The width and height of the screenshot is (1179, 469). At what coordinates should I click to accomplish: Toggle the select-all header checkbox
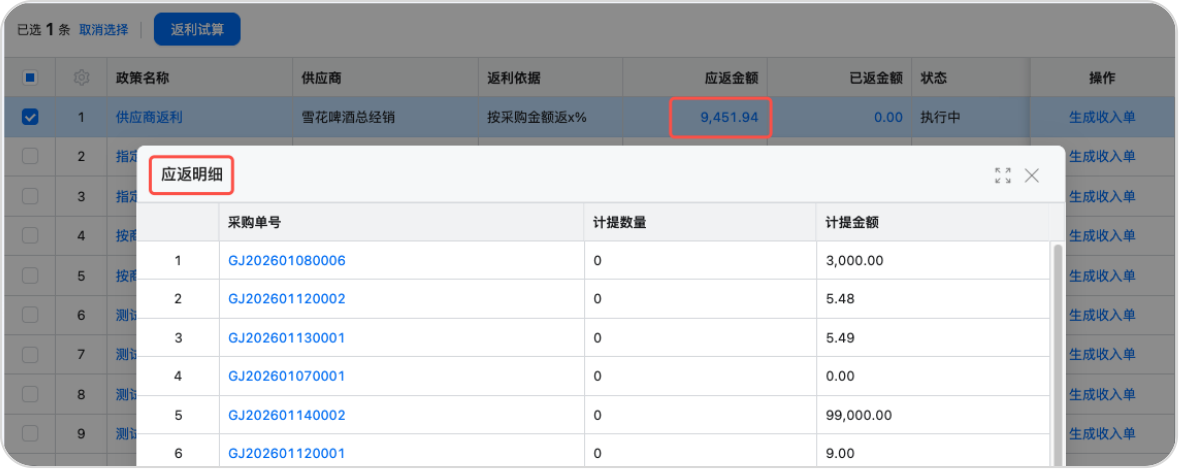tap(30, 77)
